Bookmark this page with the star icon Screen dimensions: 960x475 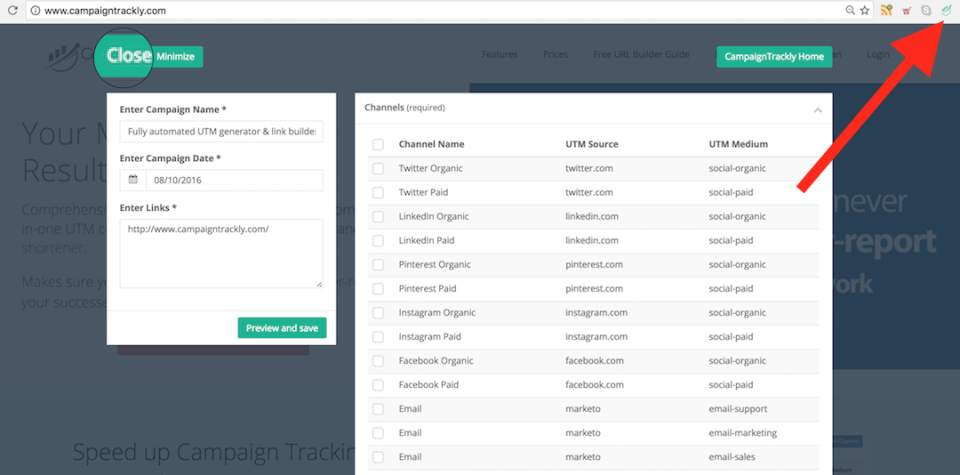864,10
